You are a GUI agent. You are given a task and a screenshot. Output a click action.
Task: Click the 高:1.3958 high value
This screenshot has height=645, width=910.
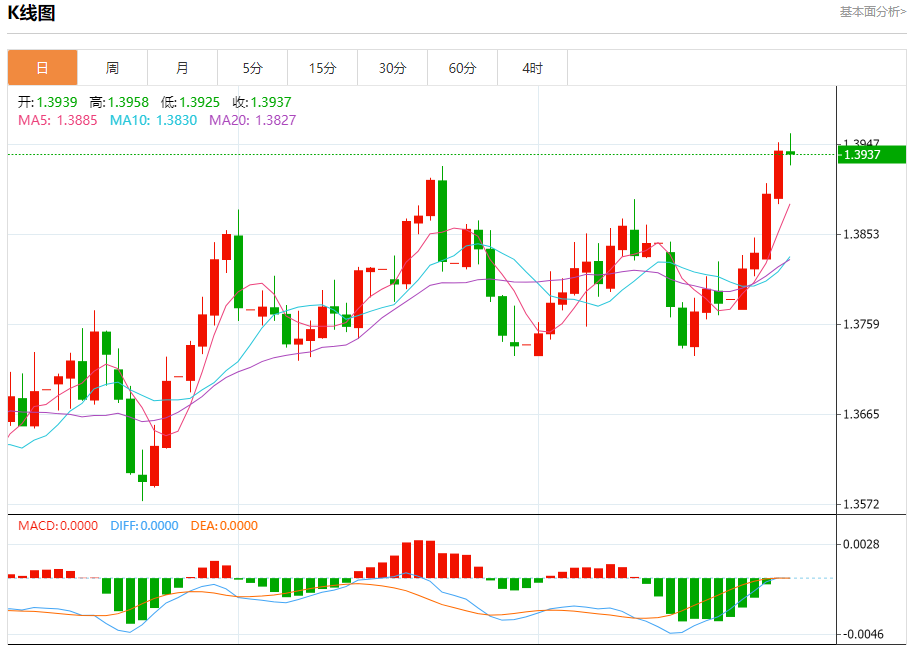[x=119, y=102]
